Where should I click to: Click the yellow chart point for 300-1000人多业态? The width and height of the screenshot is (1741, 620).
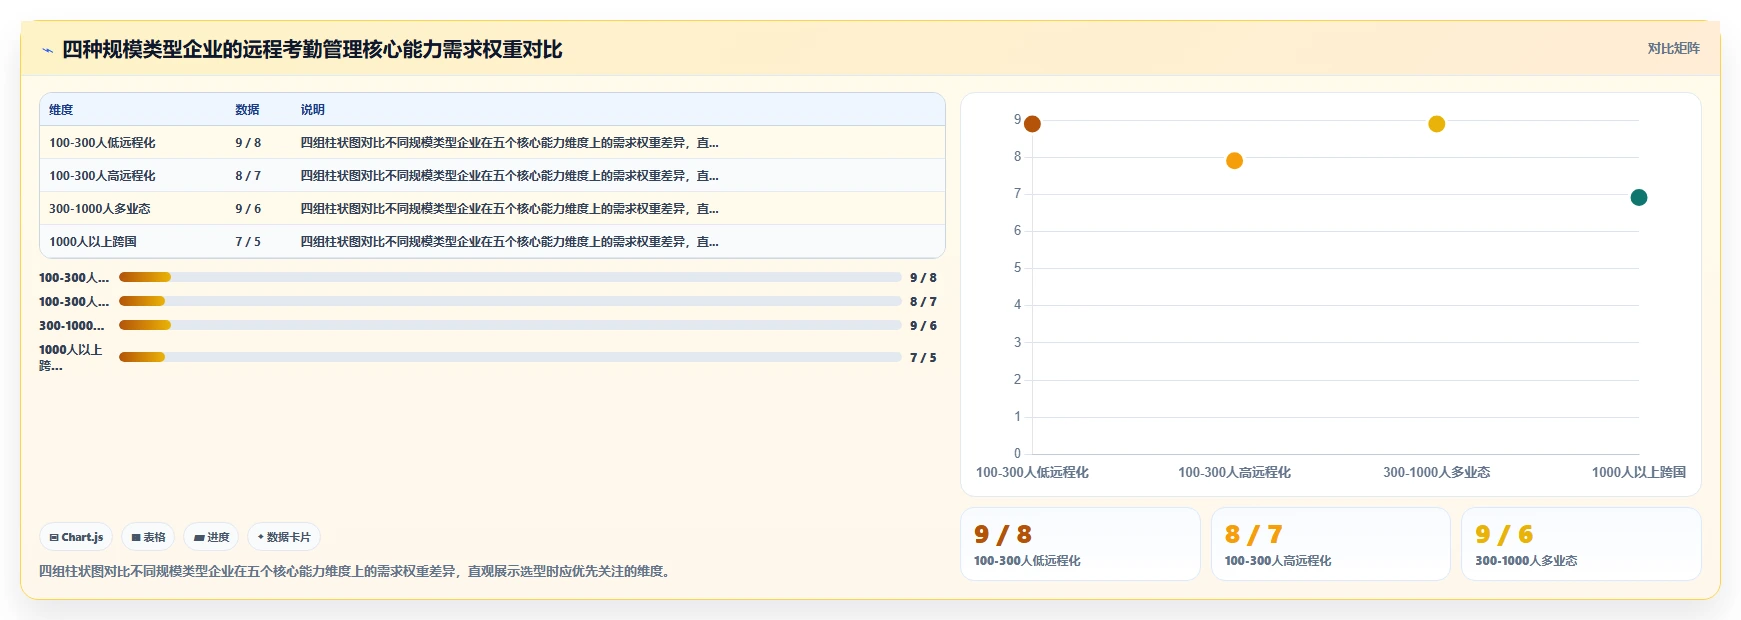[x=1436, y=124]
